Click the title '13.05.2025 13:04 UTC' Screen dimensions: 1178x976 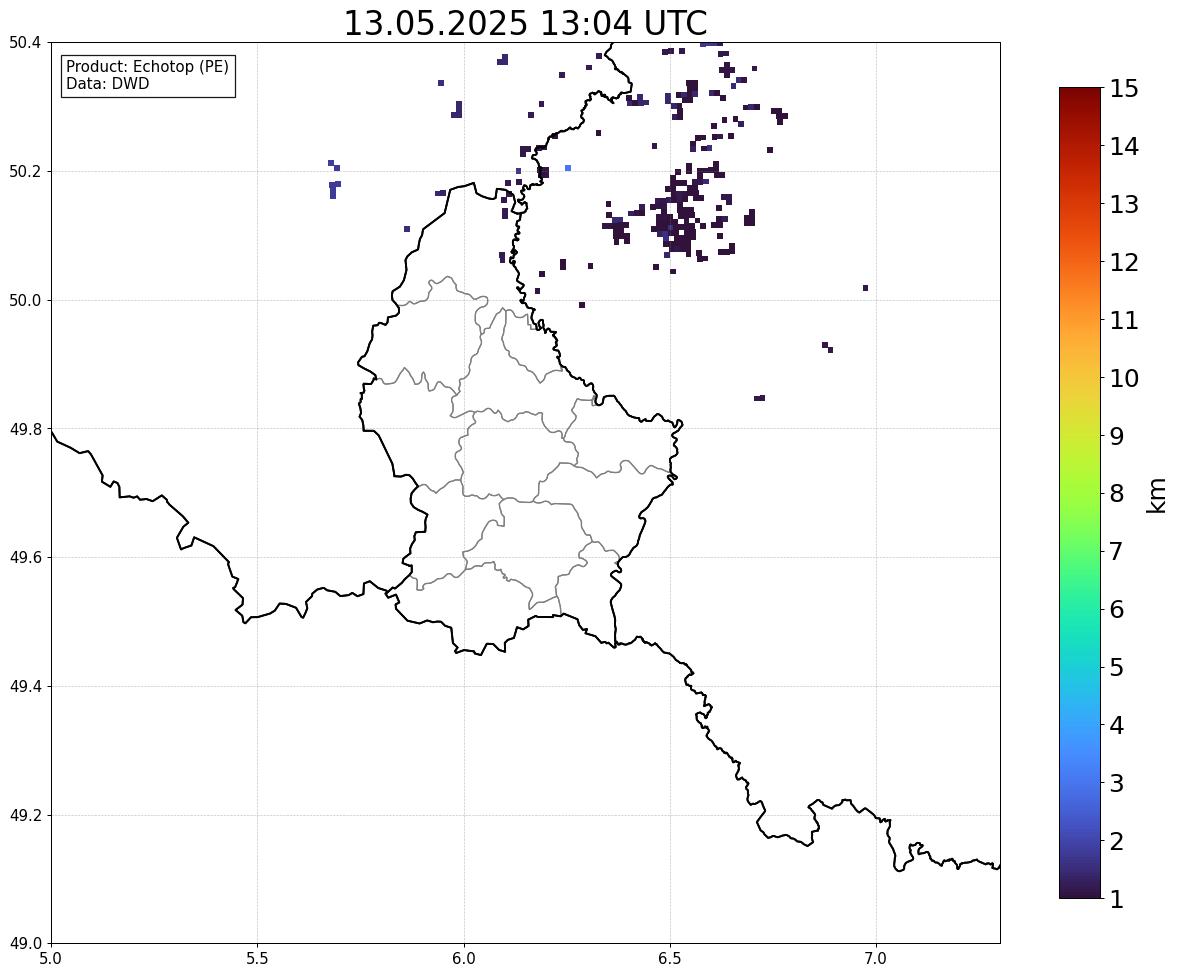tap(525, 23)
